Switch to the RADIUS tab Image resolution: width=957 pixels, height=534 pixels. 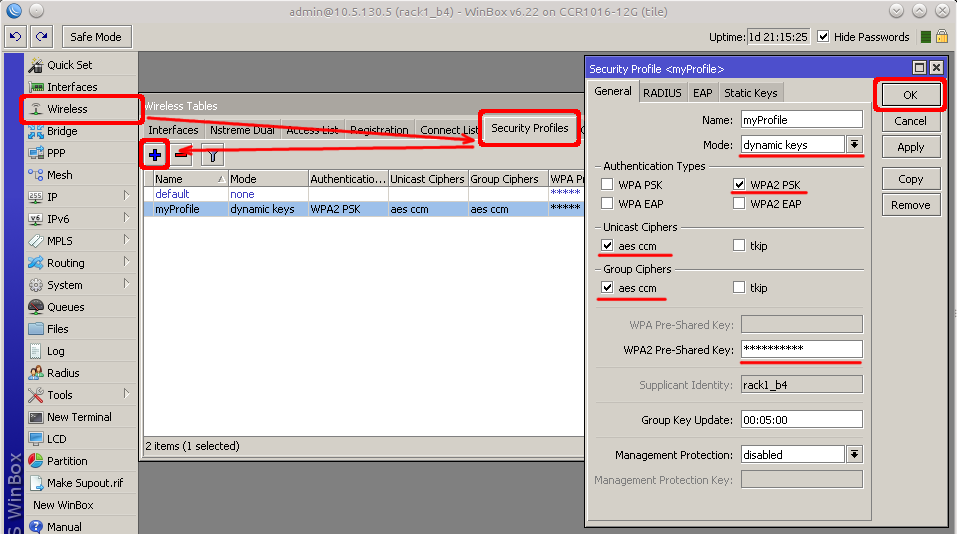[662, 93]
